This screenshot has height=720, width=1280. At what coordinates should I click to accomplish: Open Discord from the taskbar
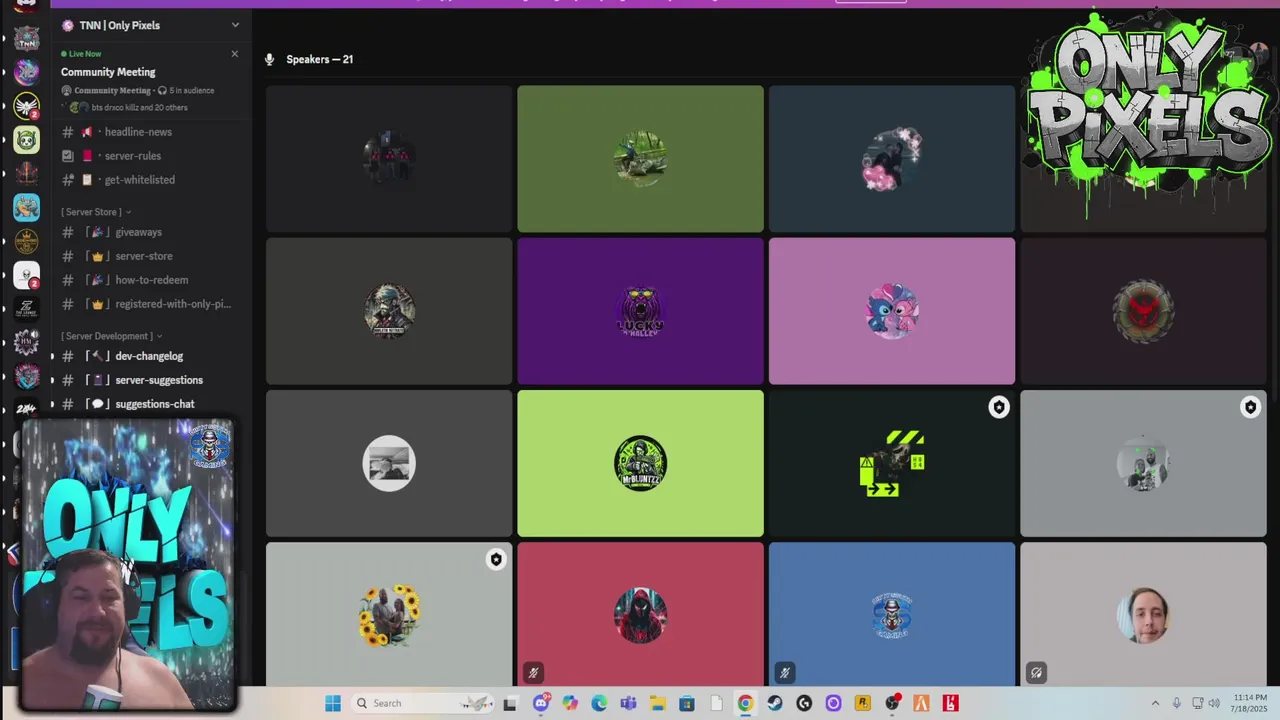(x=541, y=703)
